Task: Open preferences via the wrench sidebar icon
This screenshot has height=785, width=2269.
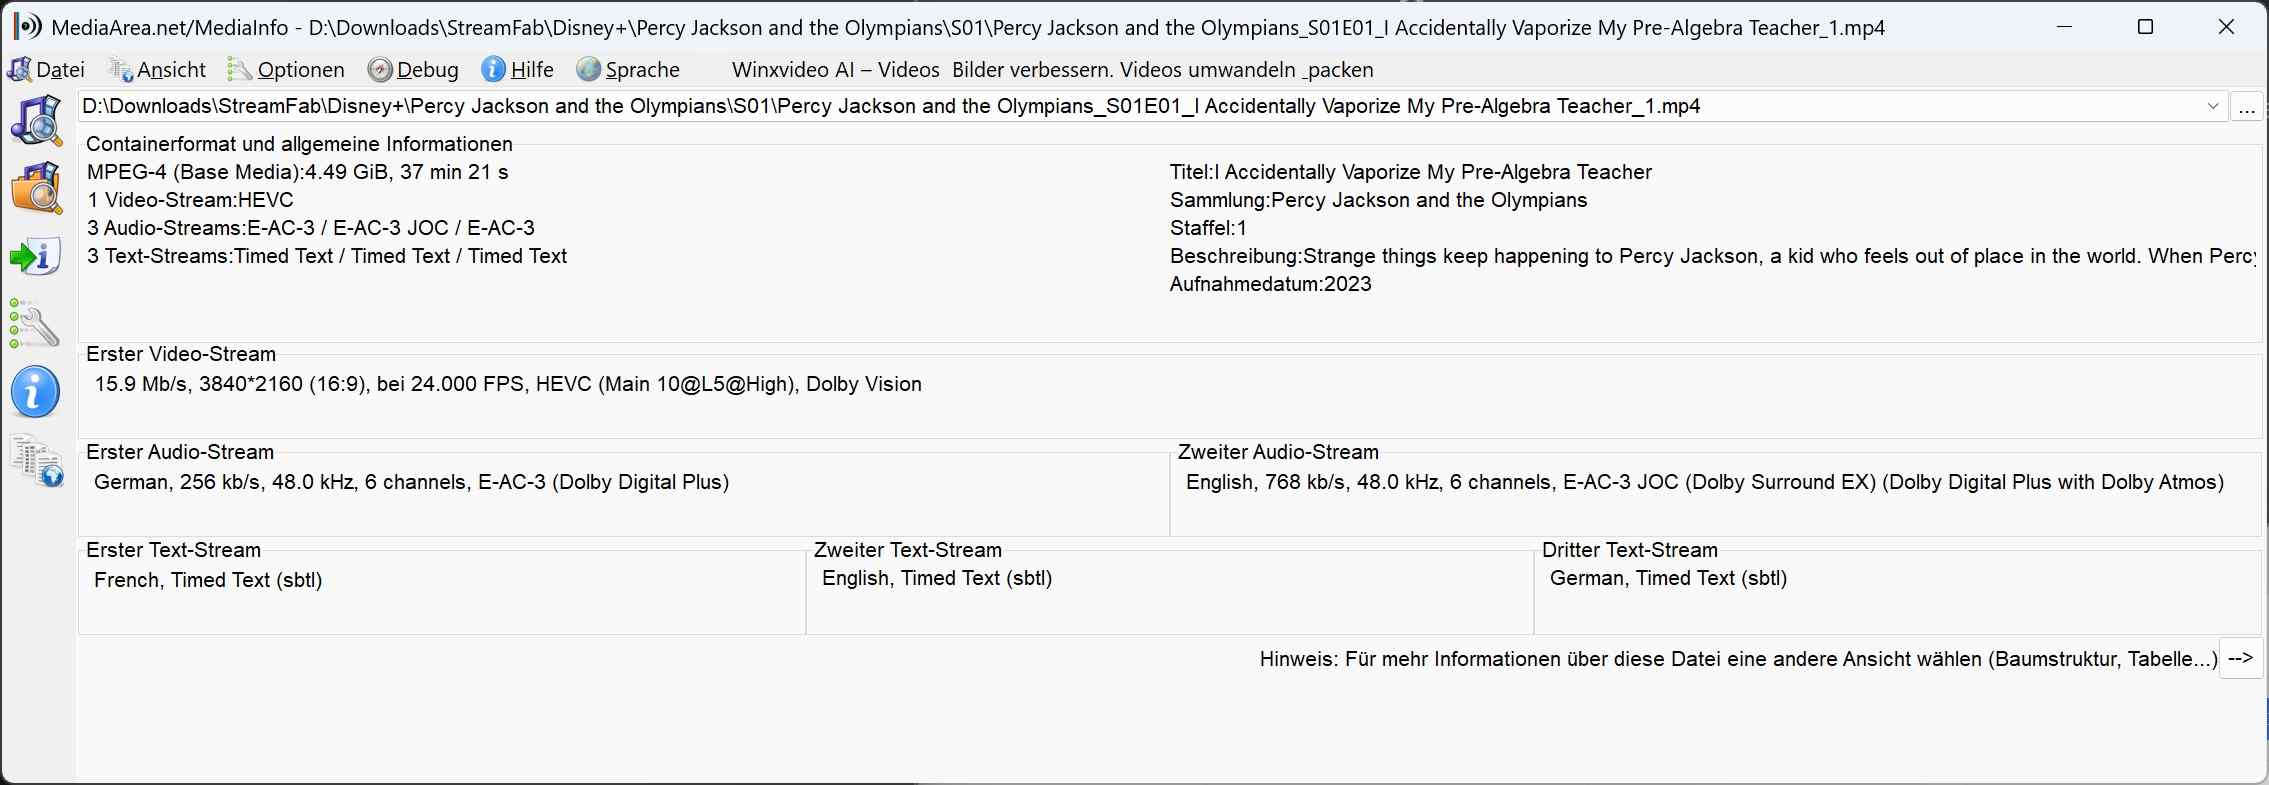Action: click(36, 325)
